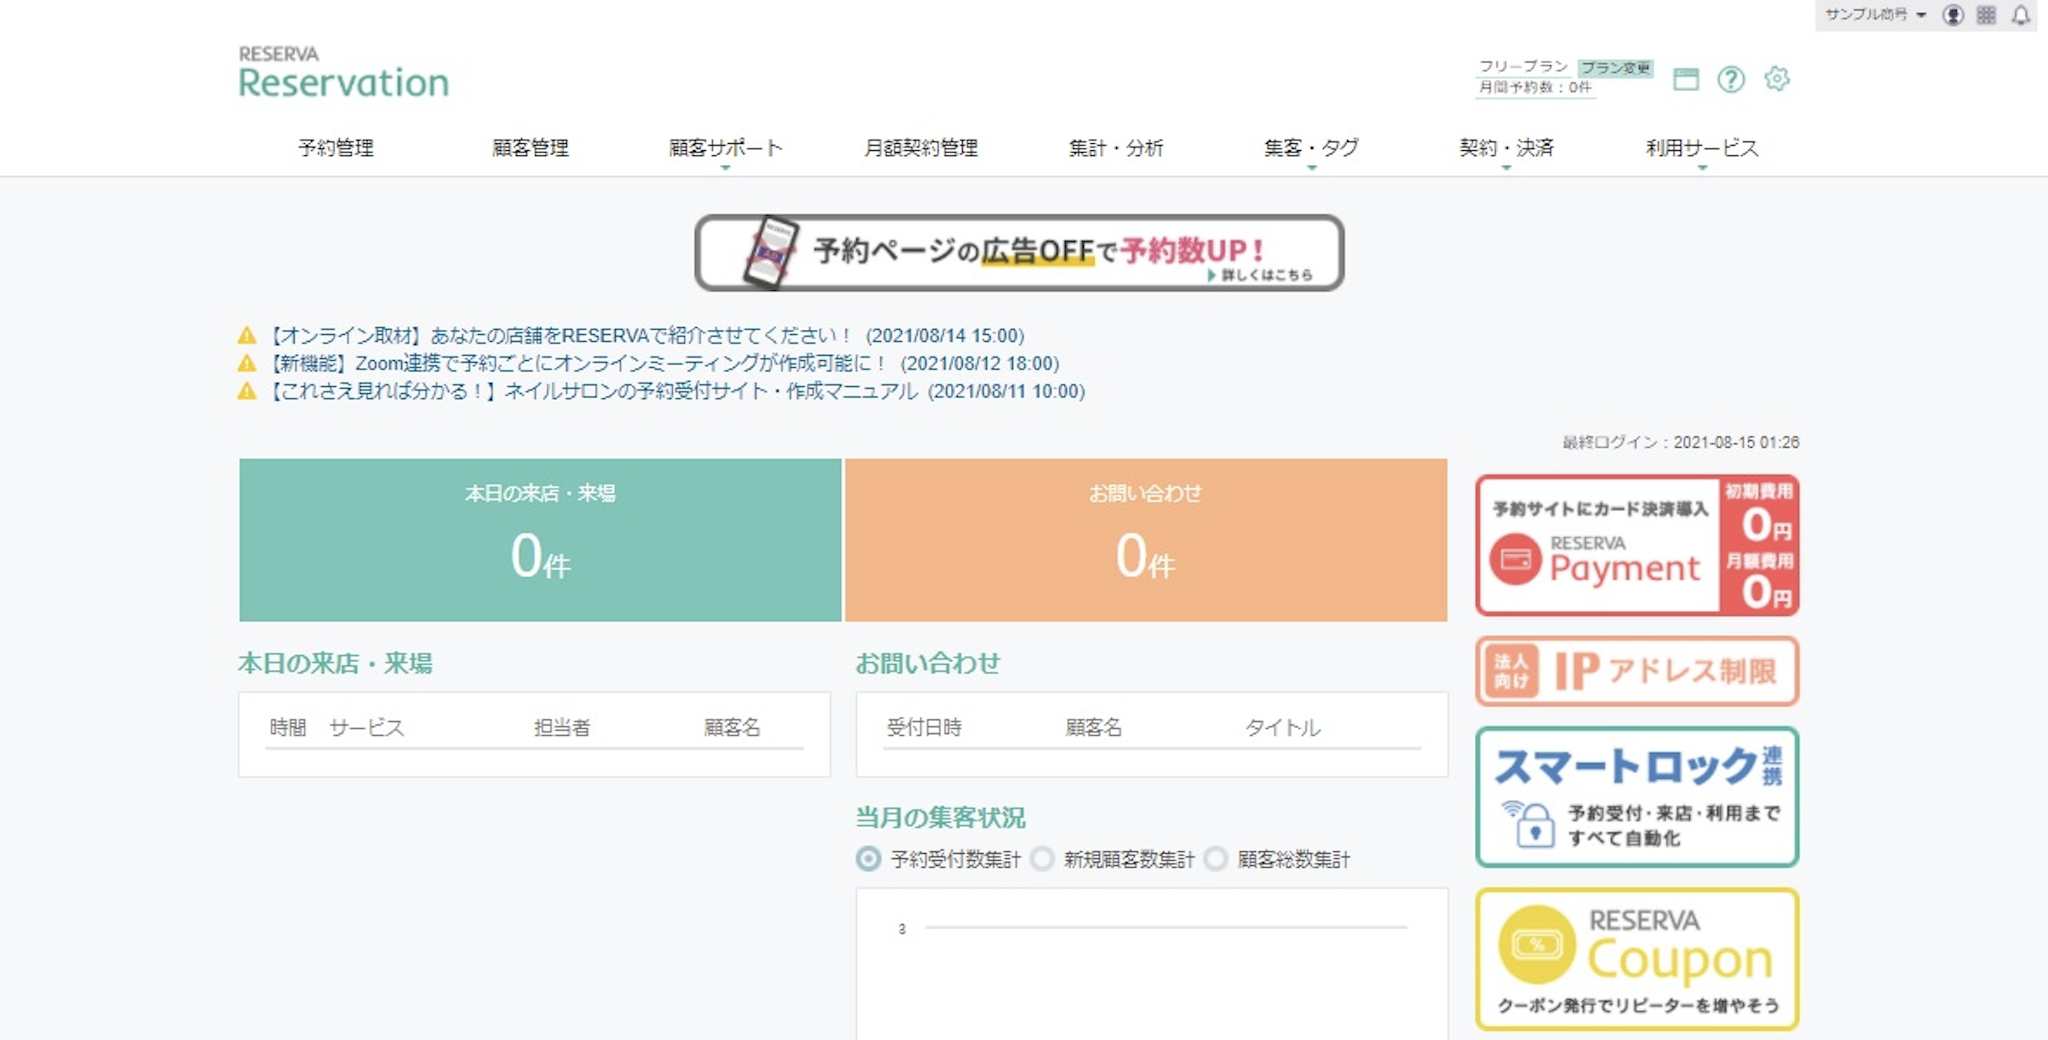Click the RESERVA Payment banner

coord(1637,545)
